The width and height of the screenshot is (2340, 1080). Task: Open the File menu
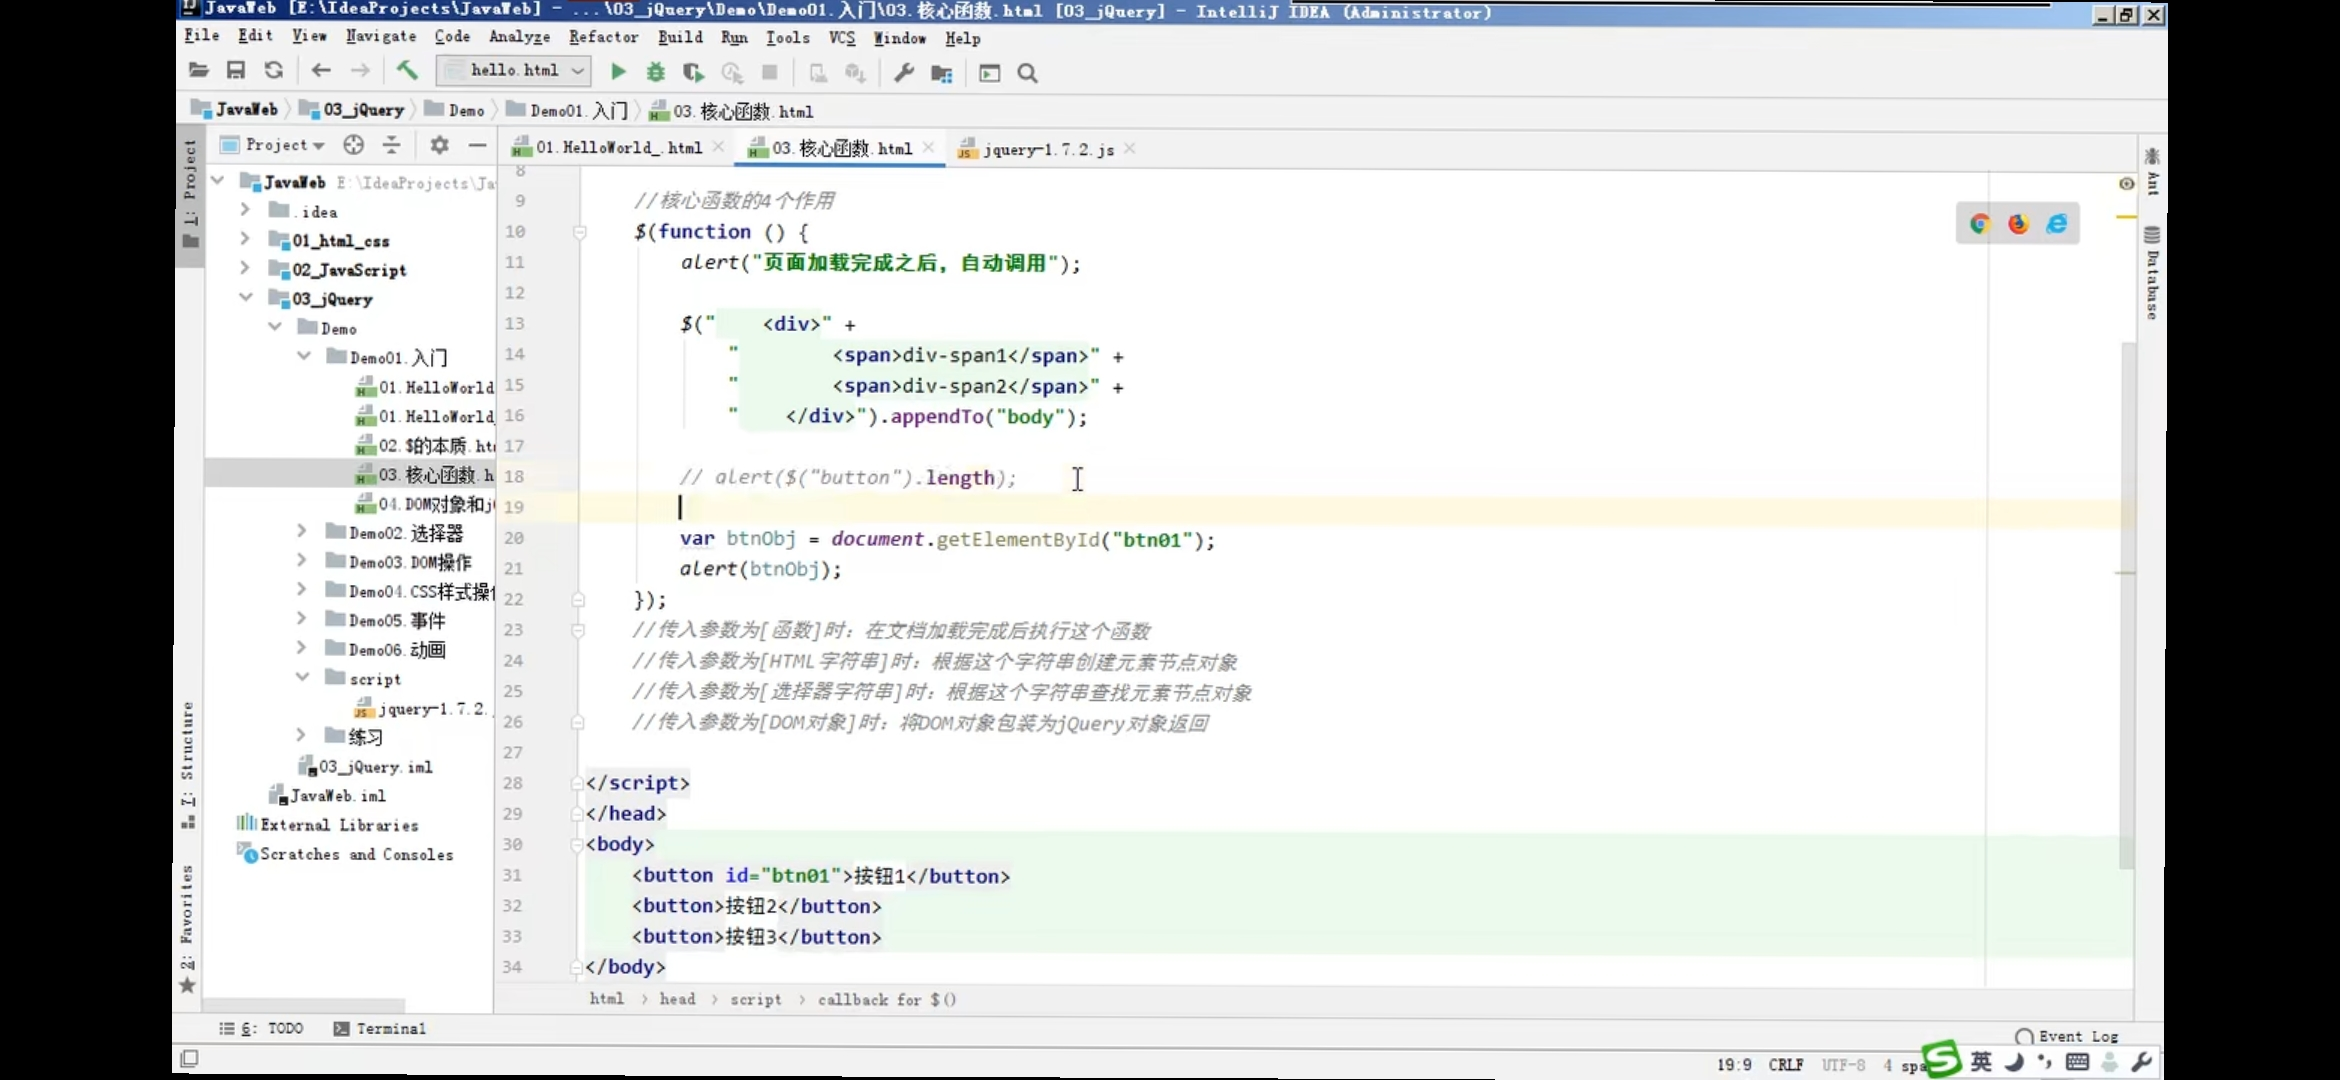201,36
